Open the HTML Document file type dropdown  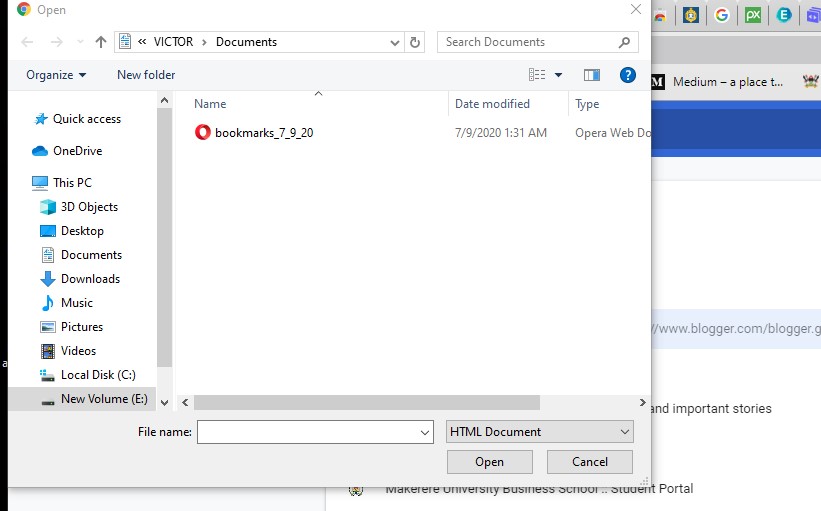539,432
